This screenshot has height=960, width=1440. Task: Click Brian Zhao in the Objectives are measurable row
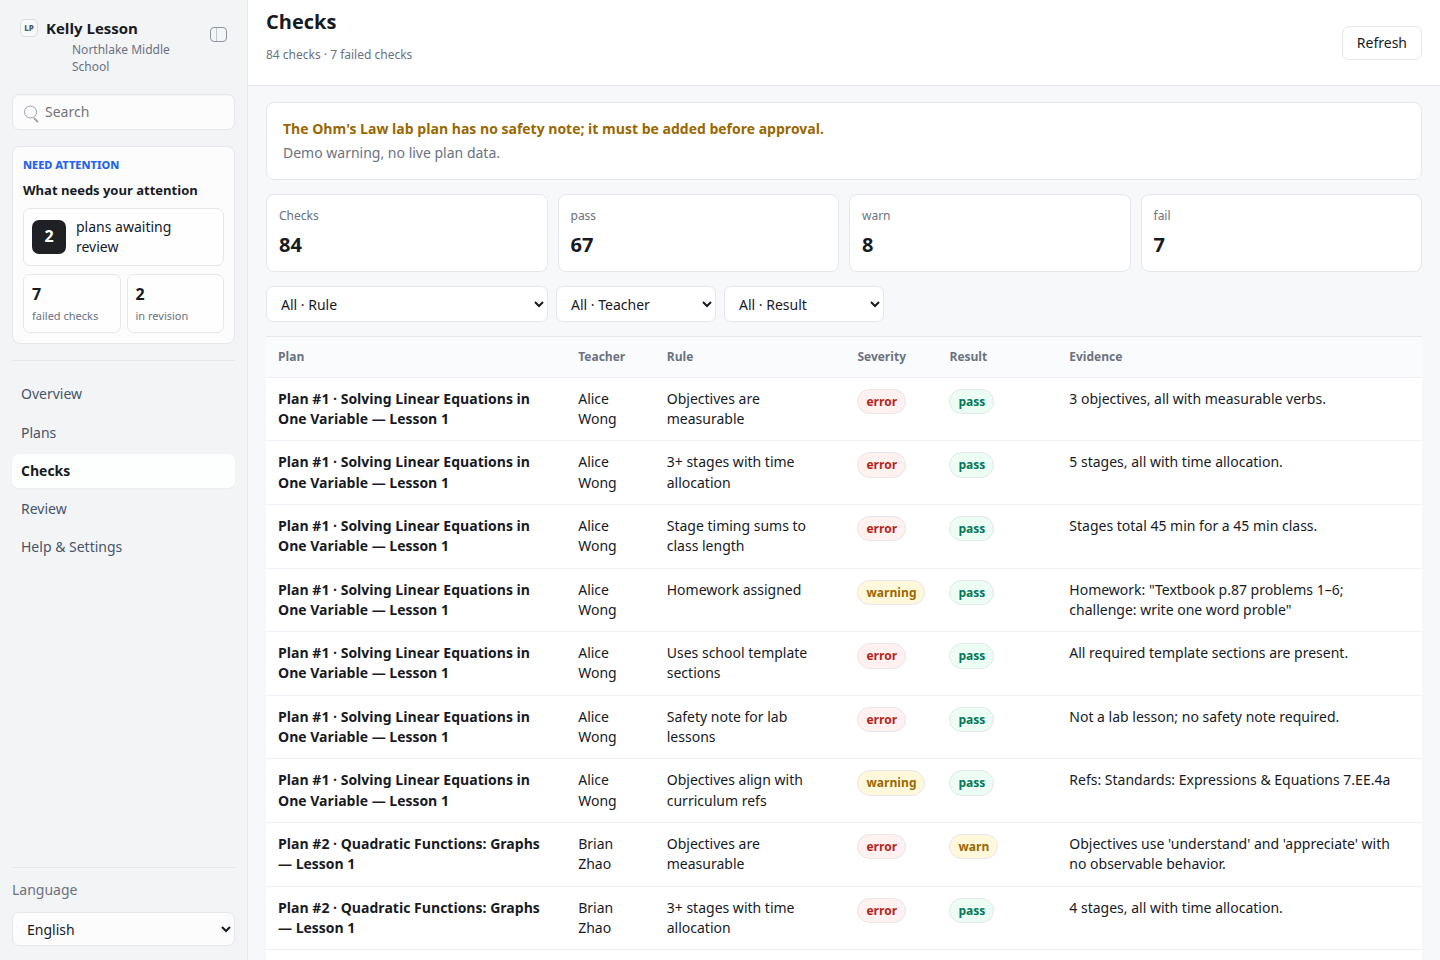tap(595, 854)
